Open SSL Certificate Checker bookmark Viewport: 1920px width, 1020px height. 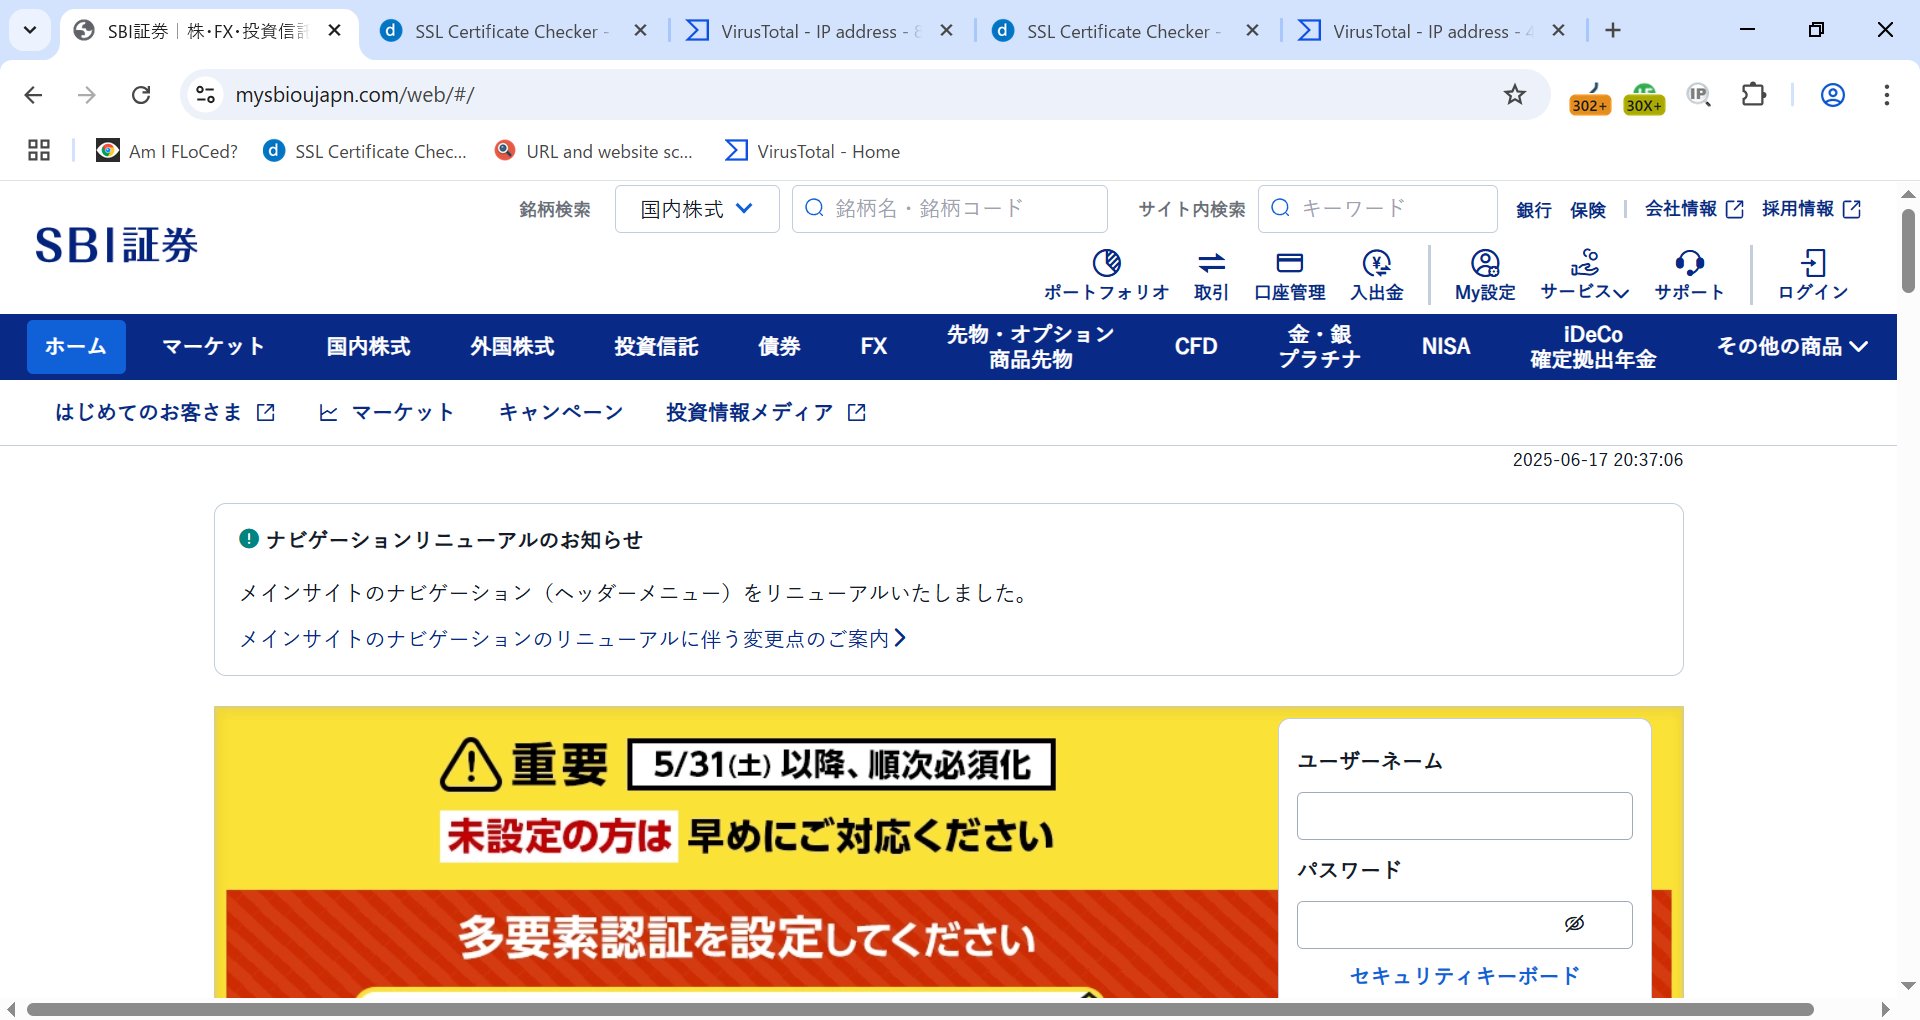tap(365, 151)
